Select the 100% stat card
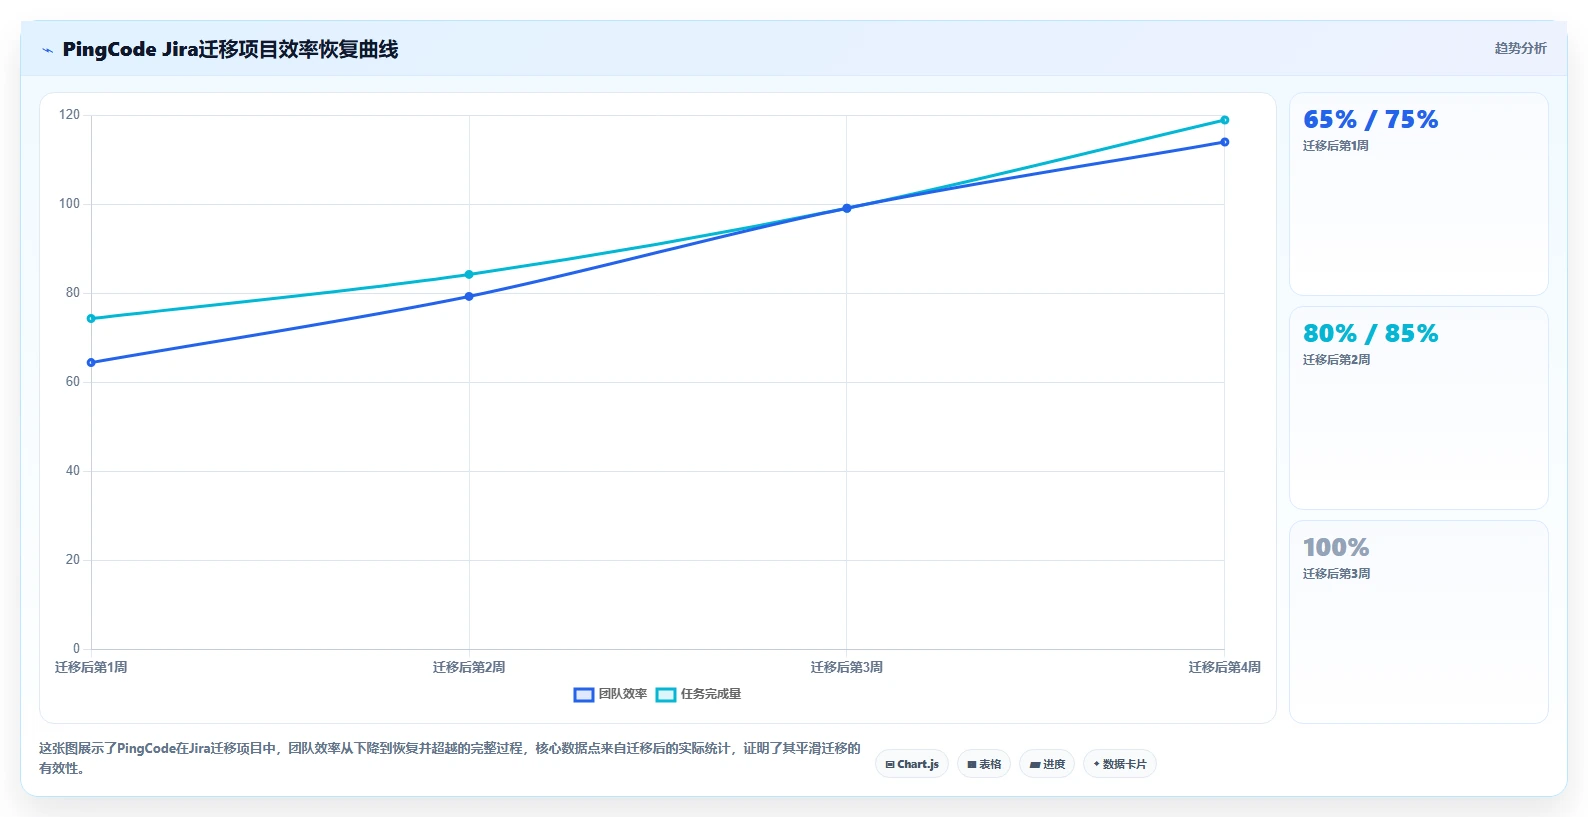1588x817 pixels. click(1418, 621)
